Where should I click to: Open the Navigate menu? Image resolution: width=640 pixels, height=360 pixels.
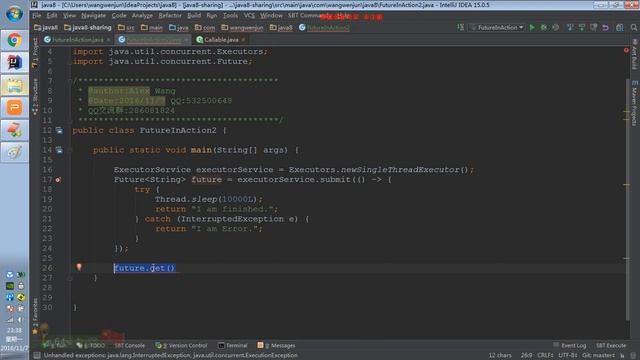point(93,16)
